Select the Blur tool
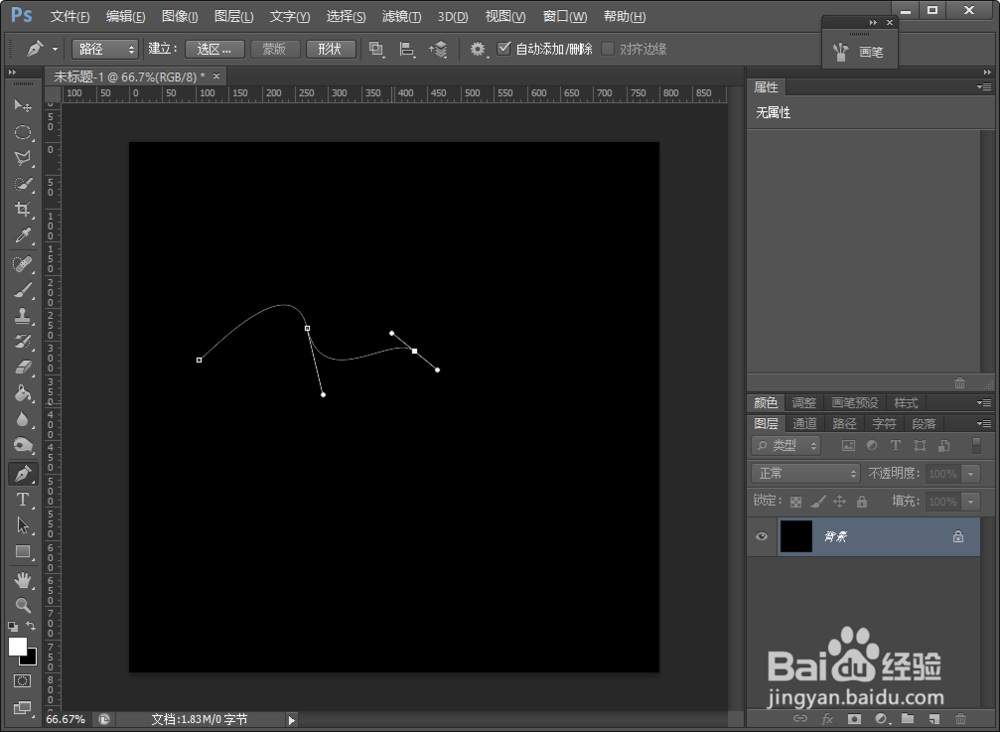The width and height of the screenshot is (1000, 732). [x=23, y=420]
